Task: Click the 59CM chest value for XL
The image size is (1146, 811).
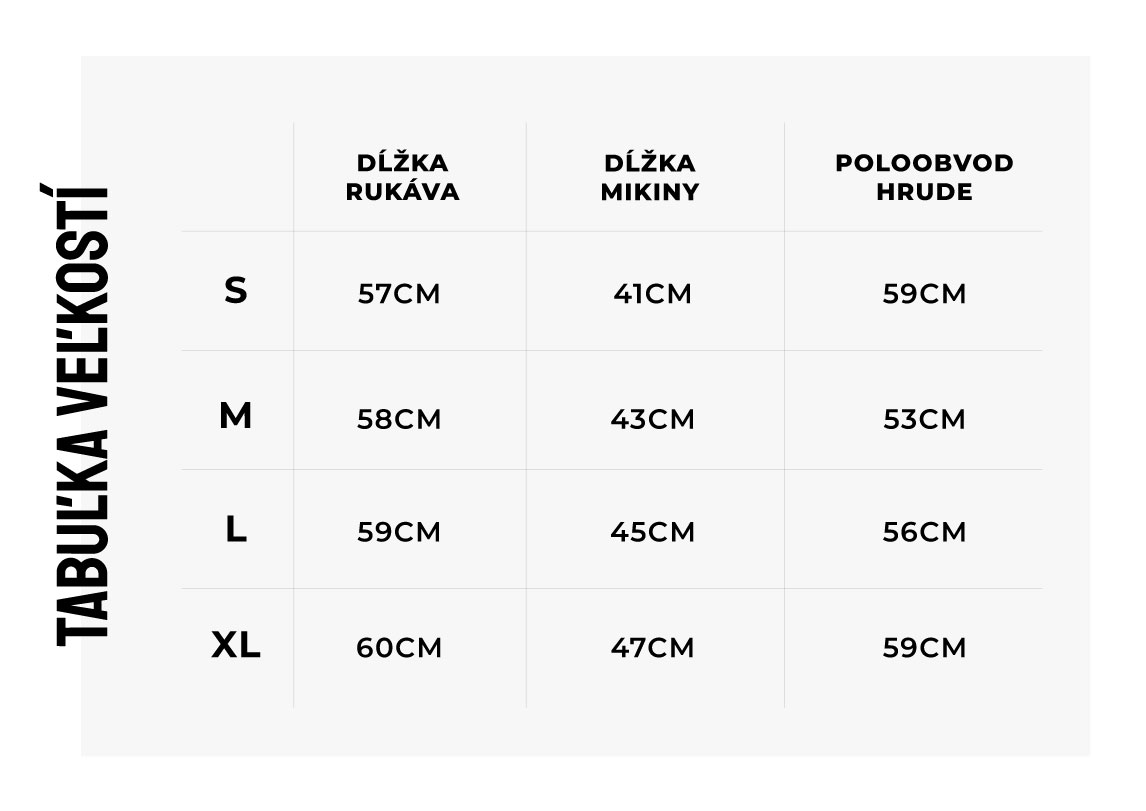Action: (x=925, y=648)
